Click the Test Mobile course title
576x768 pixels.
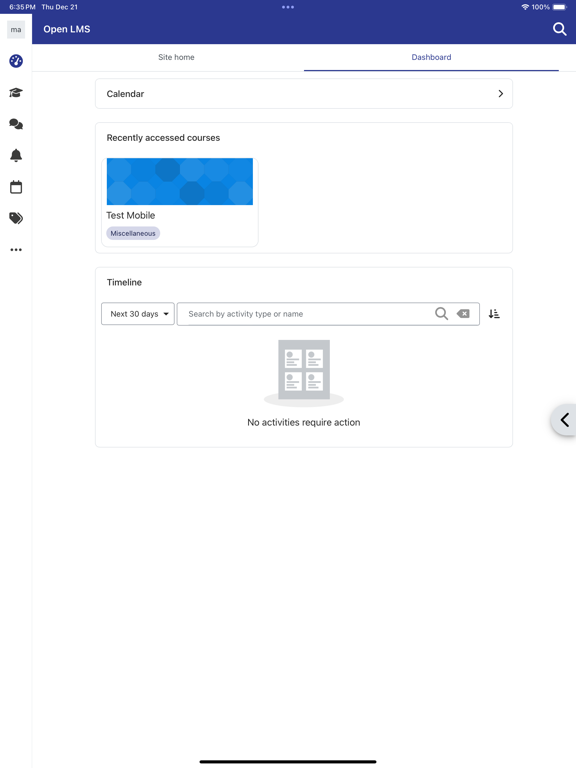(131, 216)
